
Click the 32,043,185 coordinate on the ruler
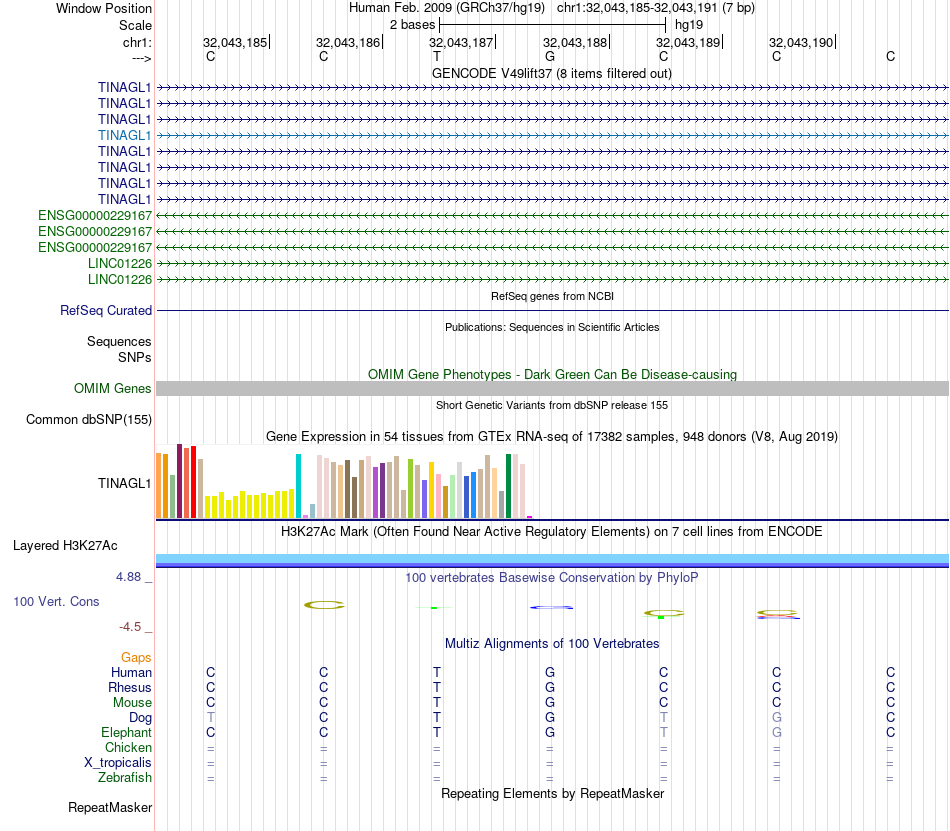tap(235, 42)
